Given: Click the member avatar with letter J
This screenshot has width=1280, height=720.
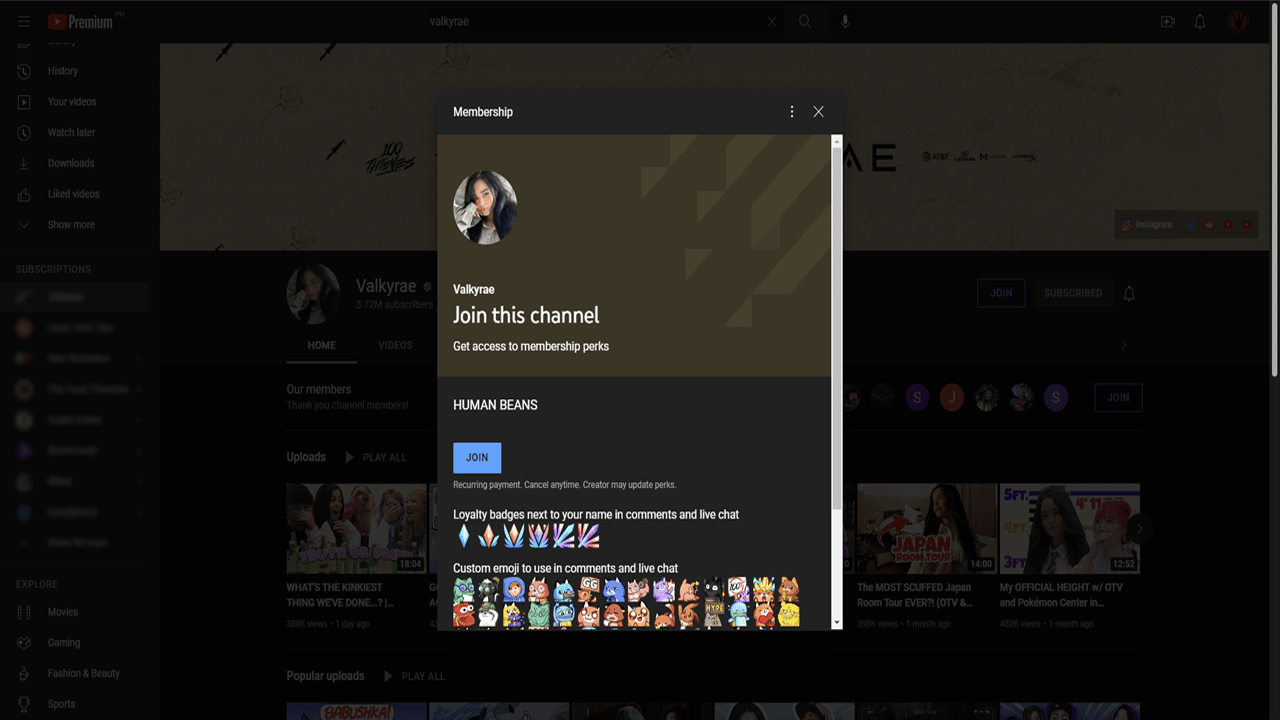Looking at the screenshot, I should pos(952,398).
